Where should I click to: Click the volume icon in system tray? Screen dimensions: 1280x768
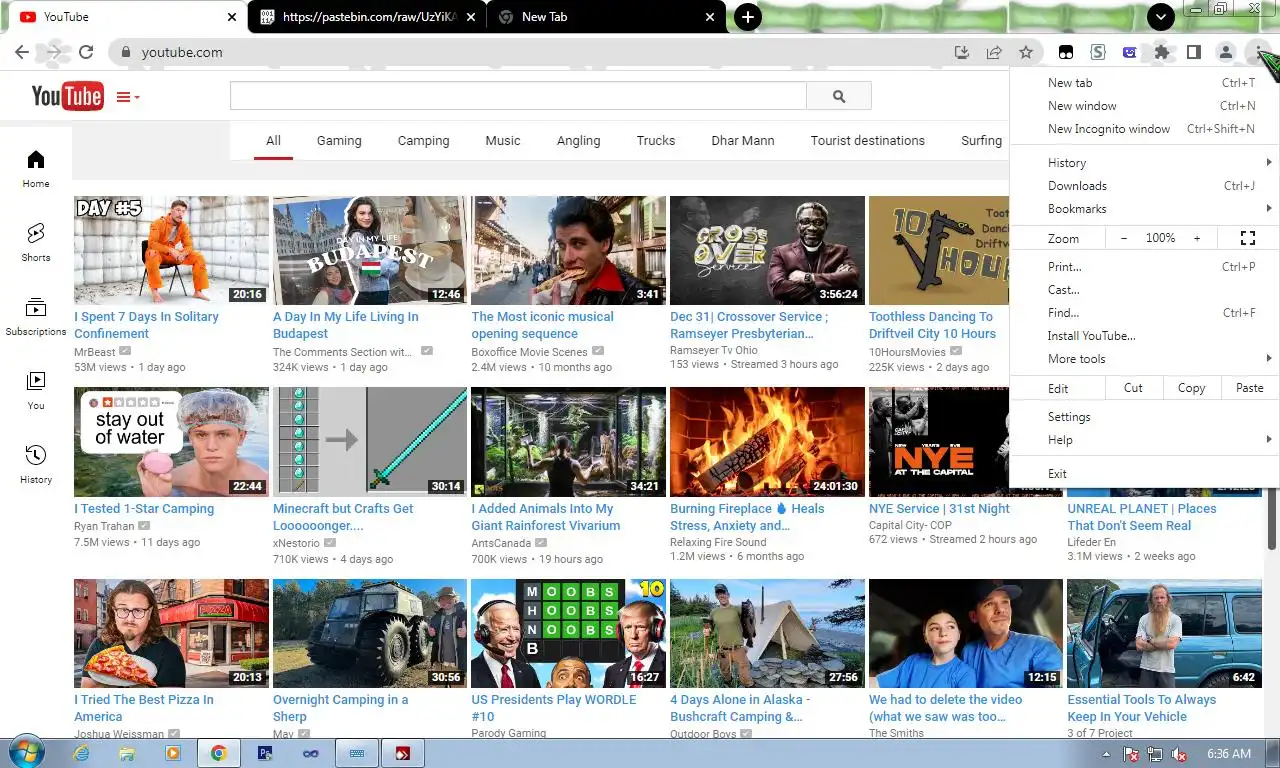click(1179, 753)
